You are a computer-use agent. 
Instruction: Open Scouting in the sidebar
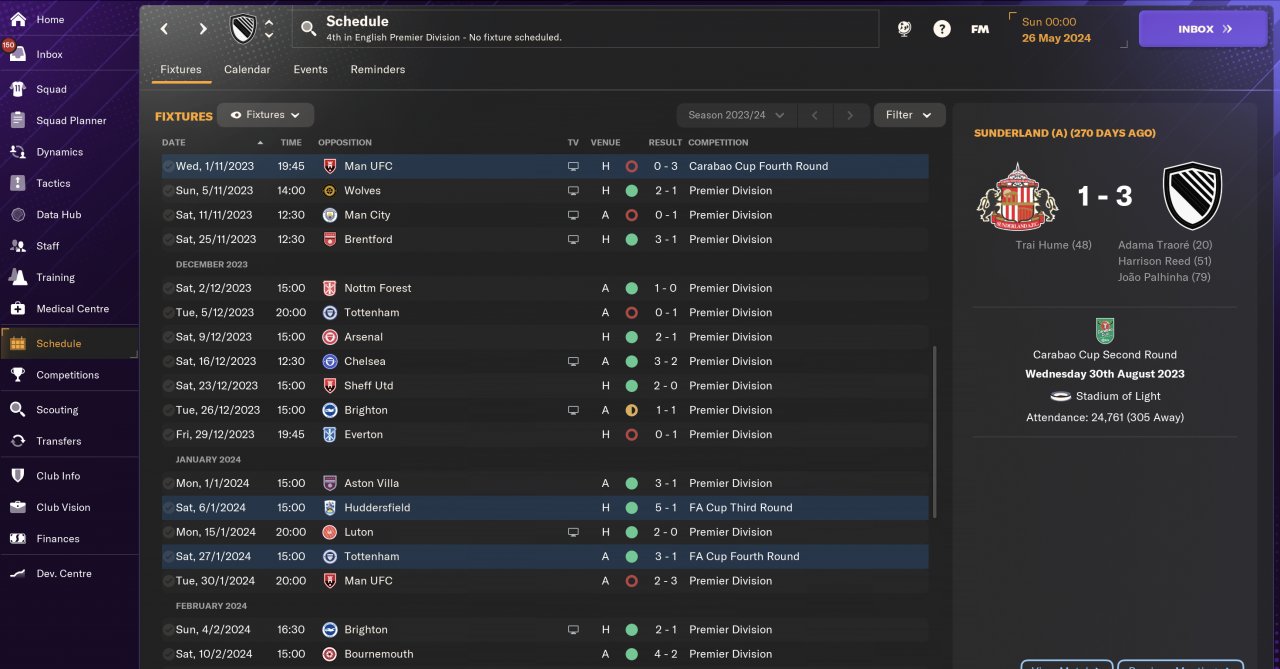[56, 409]
